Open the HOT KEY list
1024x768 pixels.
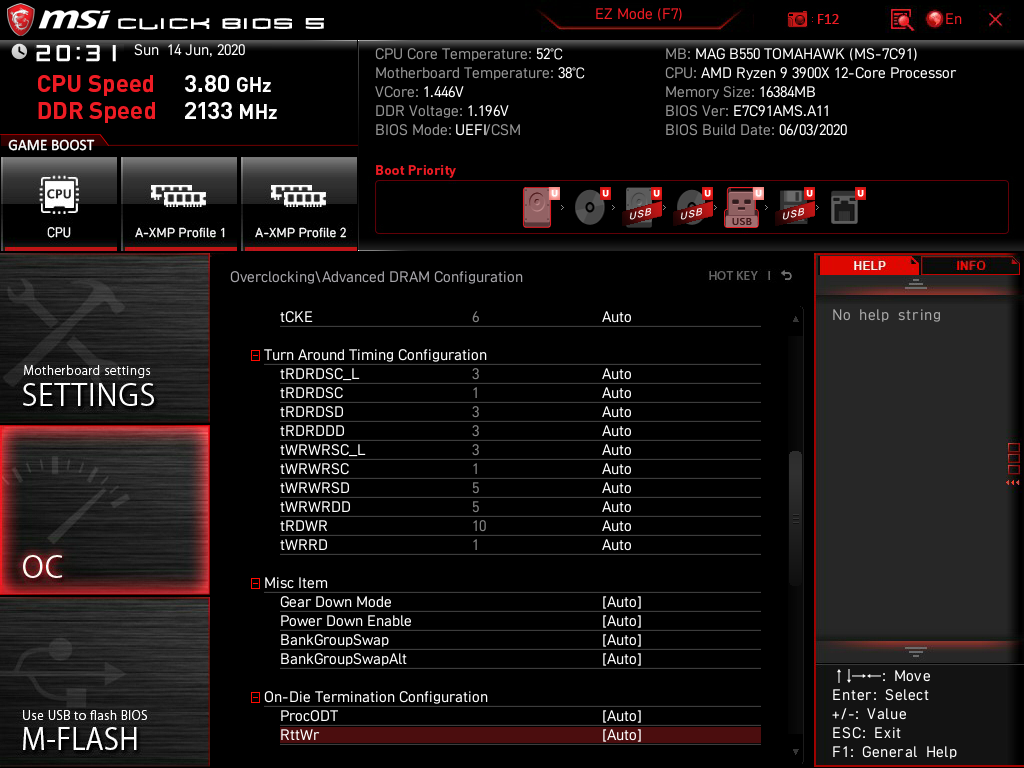(733, 276)
